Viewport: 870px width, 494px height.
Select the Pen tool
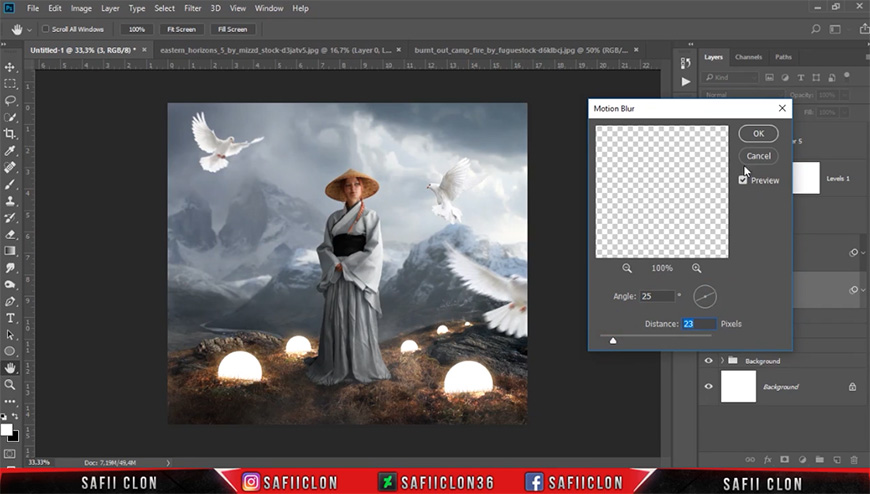[10, 301]
